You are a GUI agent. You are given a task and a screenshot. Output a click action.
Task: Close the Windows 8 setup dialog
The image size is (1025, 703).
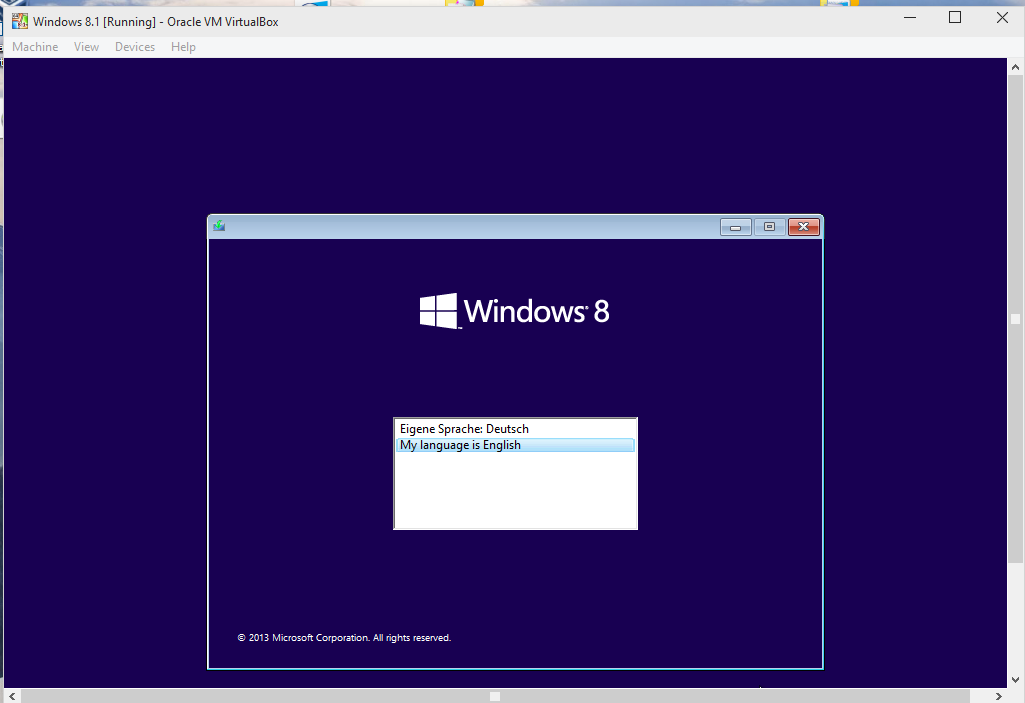(803, 227)
